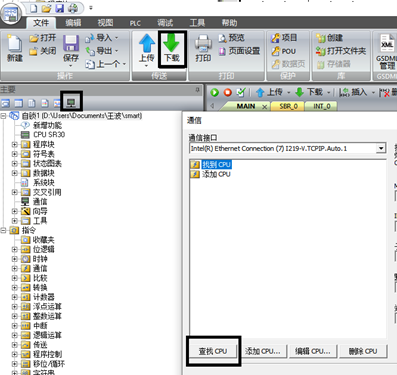Open 页面设置 page setup
Image resolution: width=397 pixels, height=375 pixels.
pos(239,51)
